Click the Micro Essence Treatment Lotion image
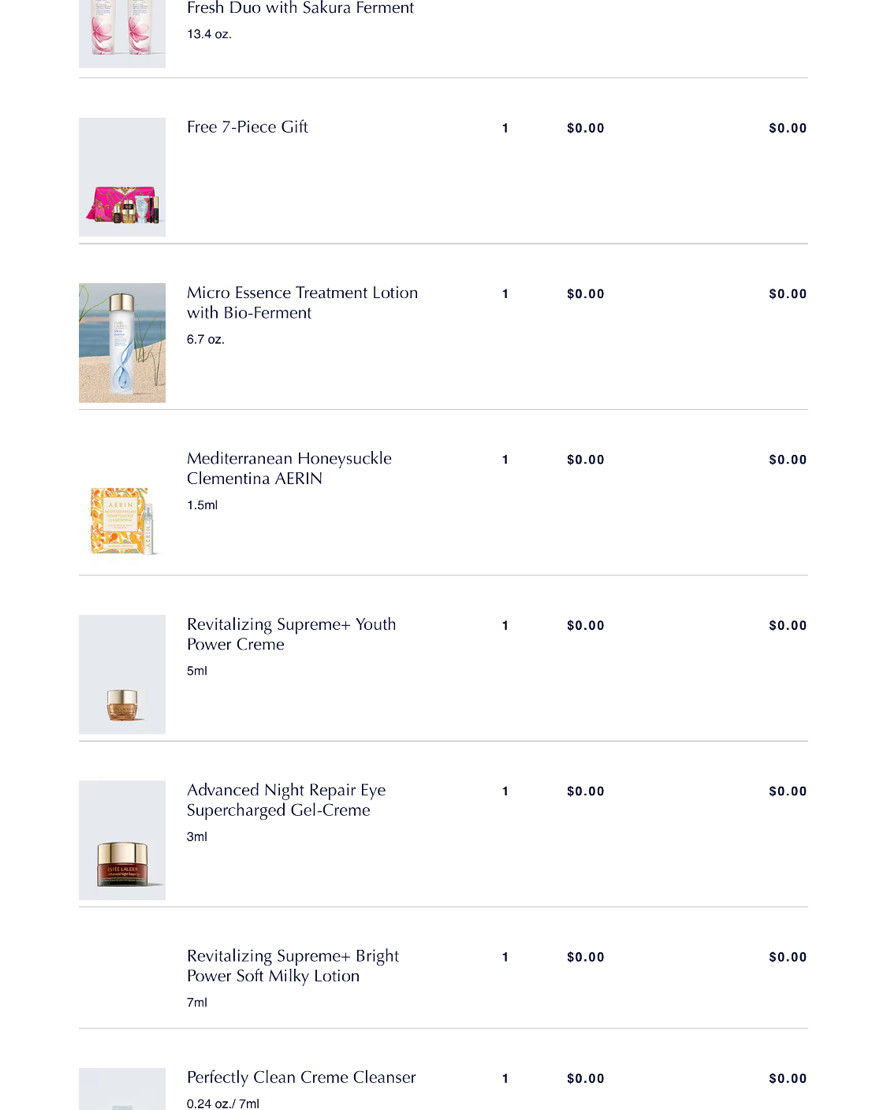Image resolution: width=887 pixels, height=1110 pixels. click(122, 343)
